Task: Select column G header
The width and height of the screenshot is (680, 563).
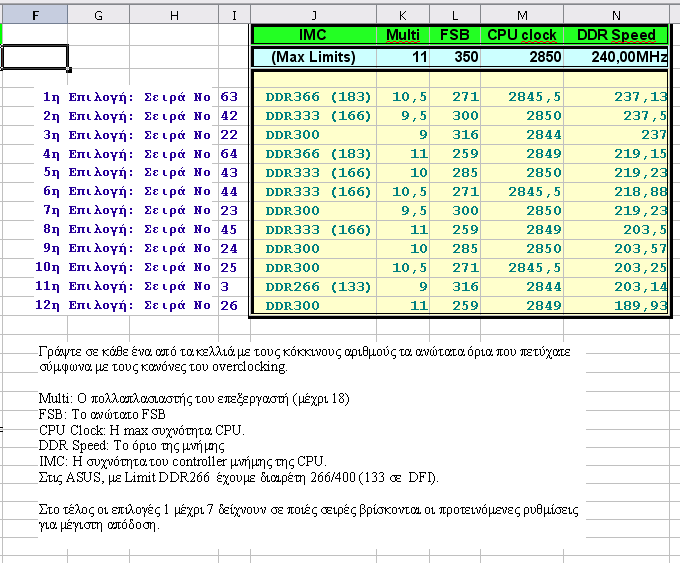Action: [x=98, y=16]
